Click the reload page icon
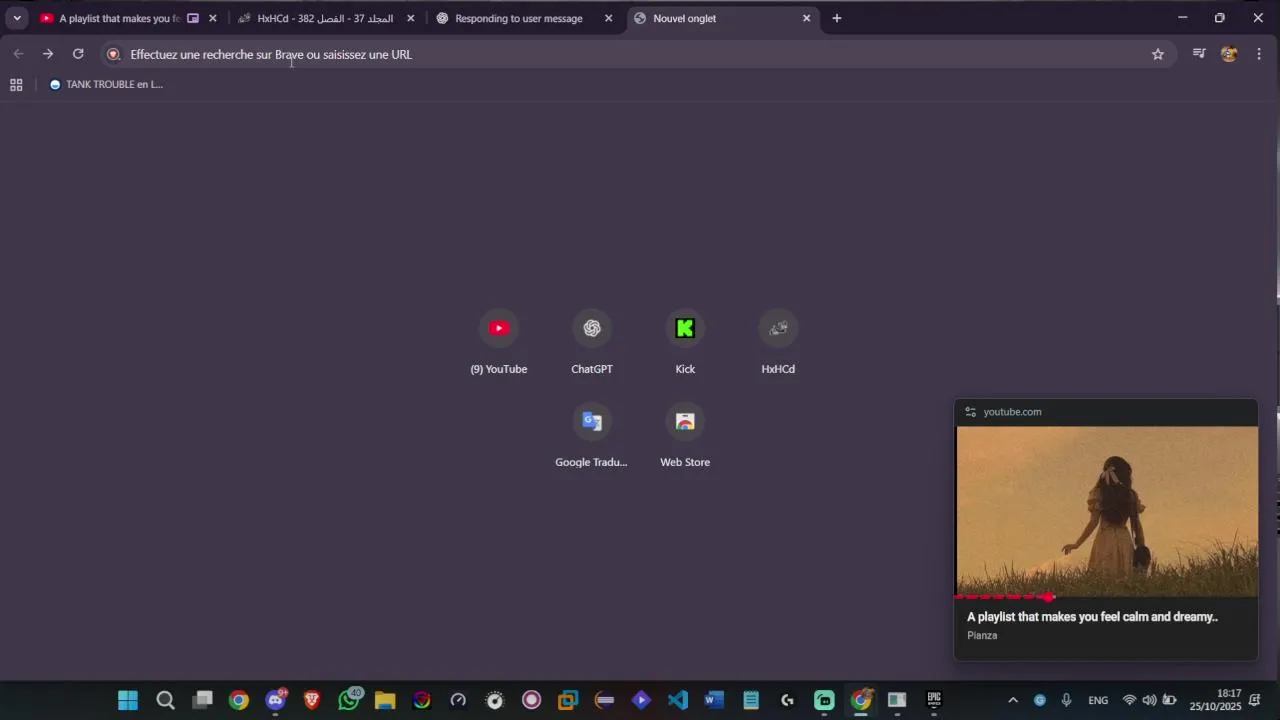Screen dimensions: 1280x720 [x=78, y=54]
